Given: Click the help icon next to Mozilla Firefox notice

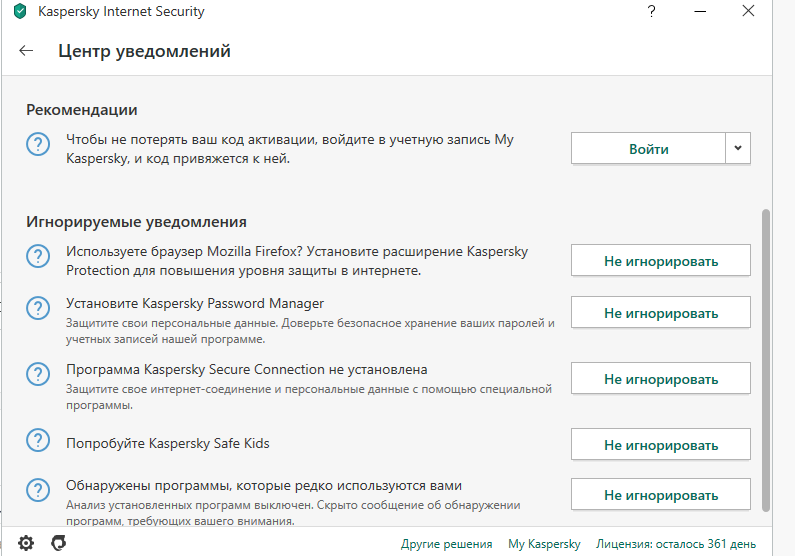Looking at the screenshot, I should coord(38,257).
